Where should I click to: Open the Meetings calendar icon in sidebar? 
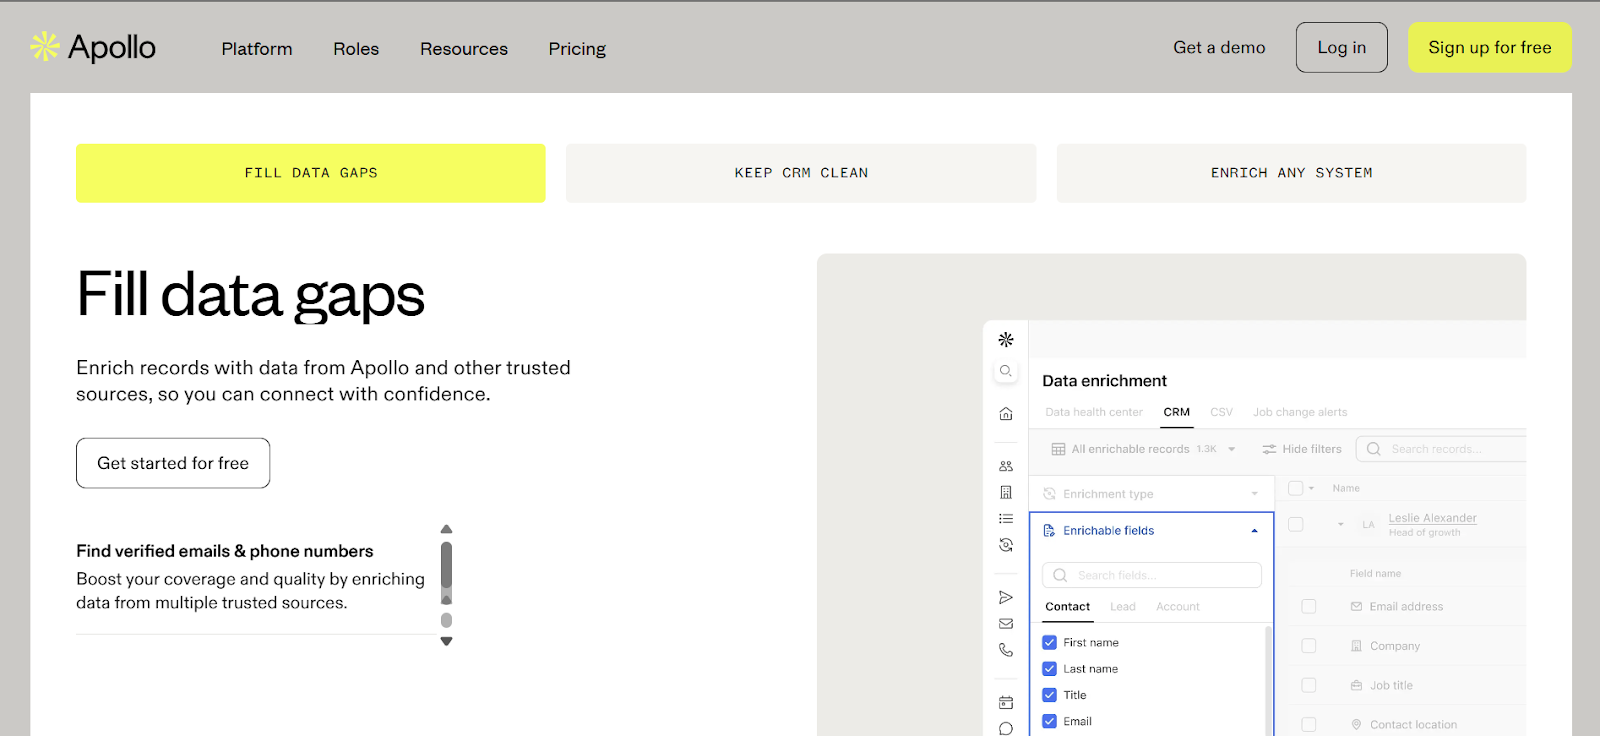coord(1006,702)
